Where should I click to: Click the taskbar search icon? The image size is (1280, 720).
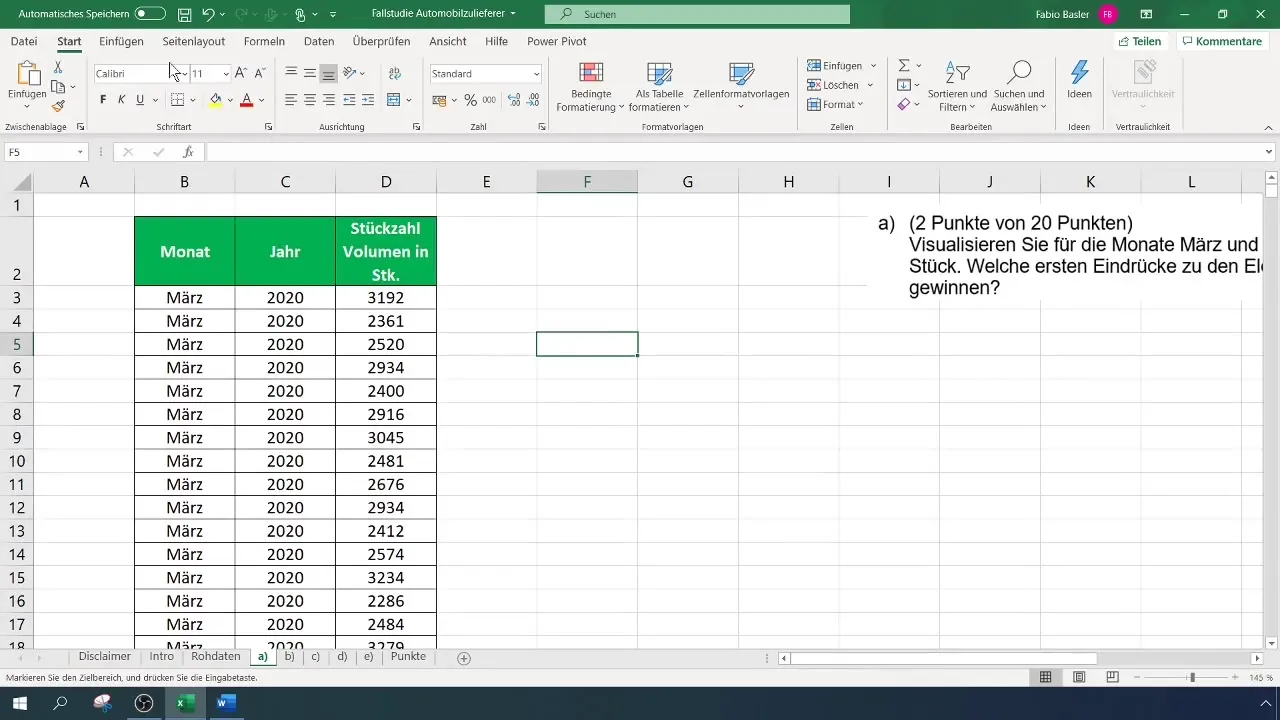[x=60, y=703]
